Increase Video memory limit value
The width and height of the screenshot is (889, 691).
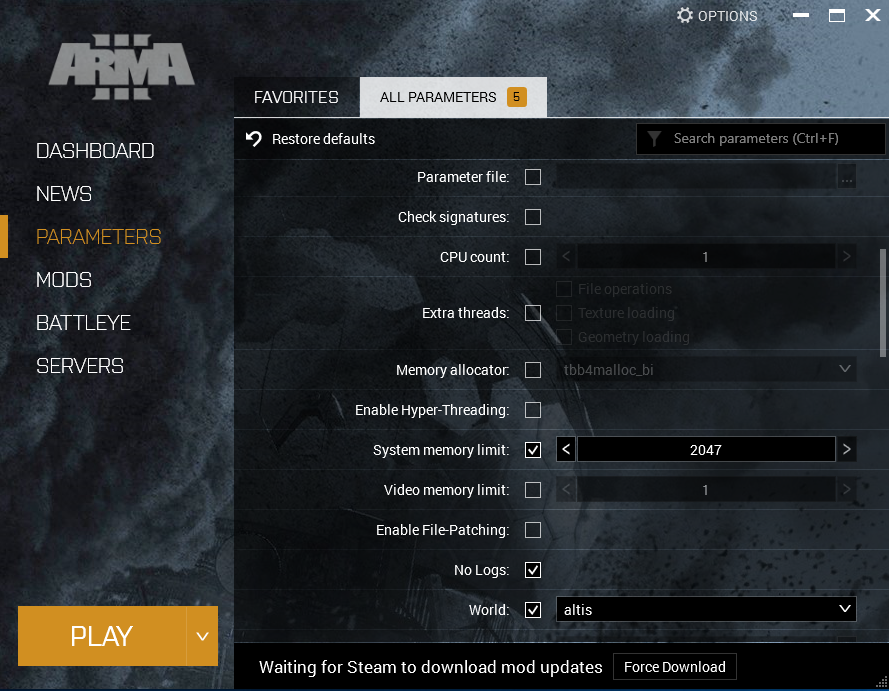coord(846,490)
